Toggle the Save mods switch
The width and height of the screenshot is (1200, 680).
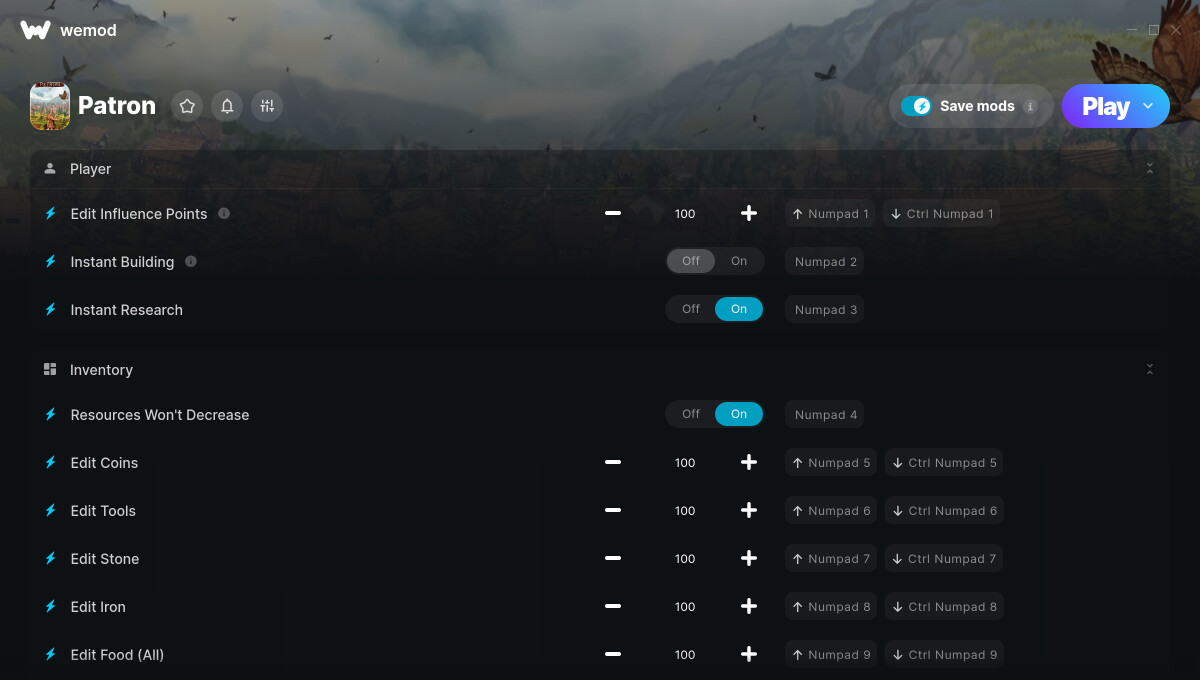coord(916,106)
